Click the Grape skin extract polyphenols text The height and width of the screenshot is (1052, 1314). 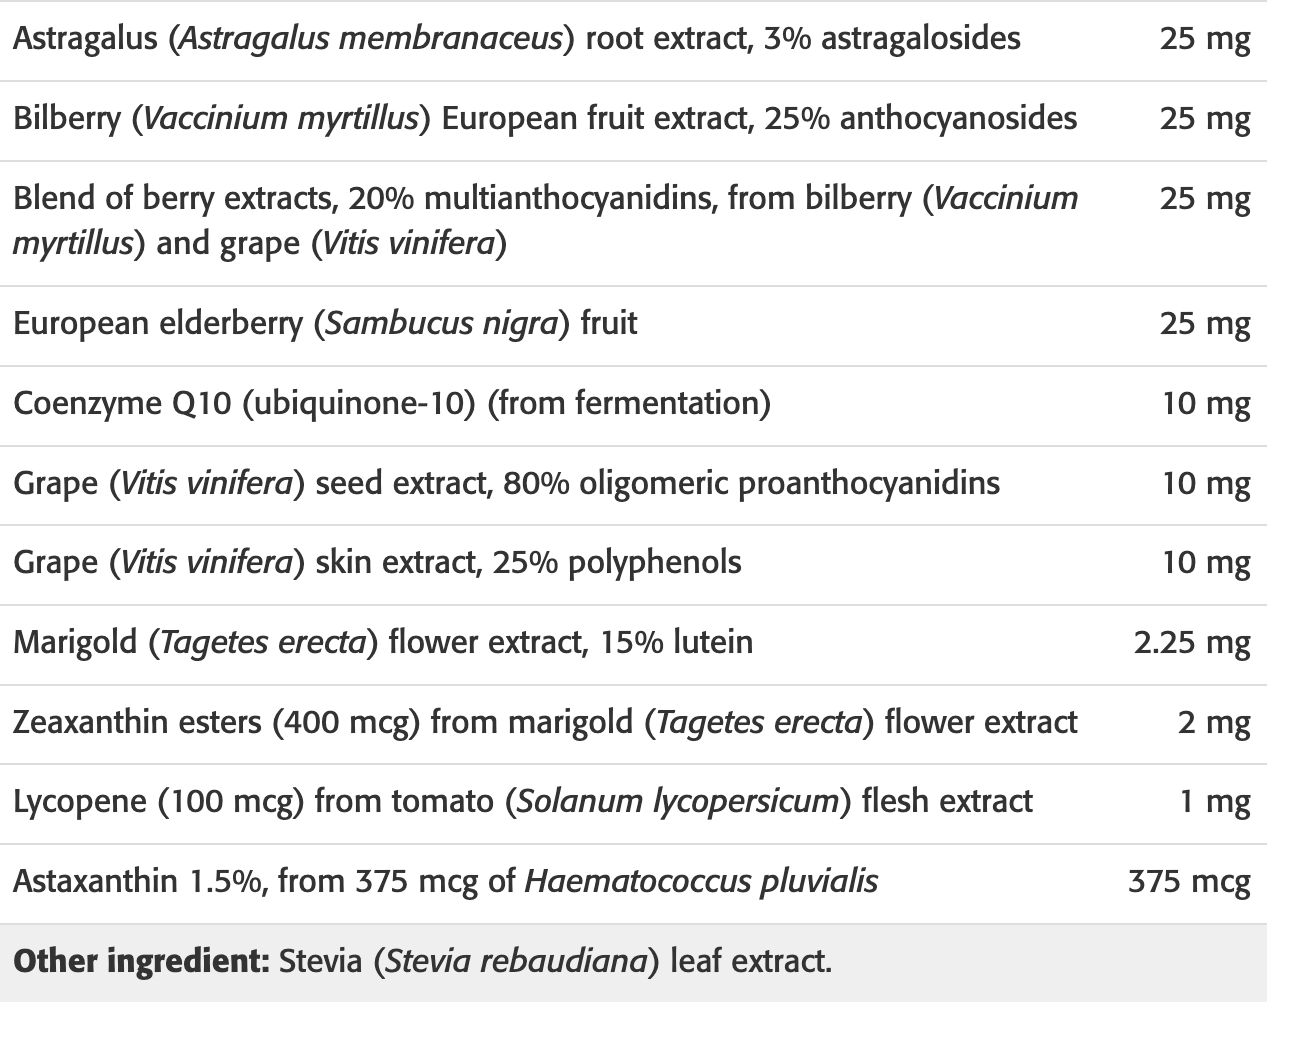pos(377,563)
